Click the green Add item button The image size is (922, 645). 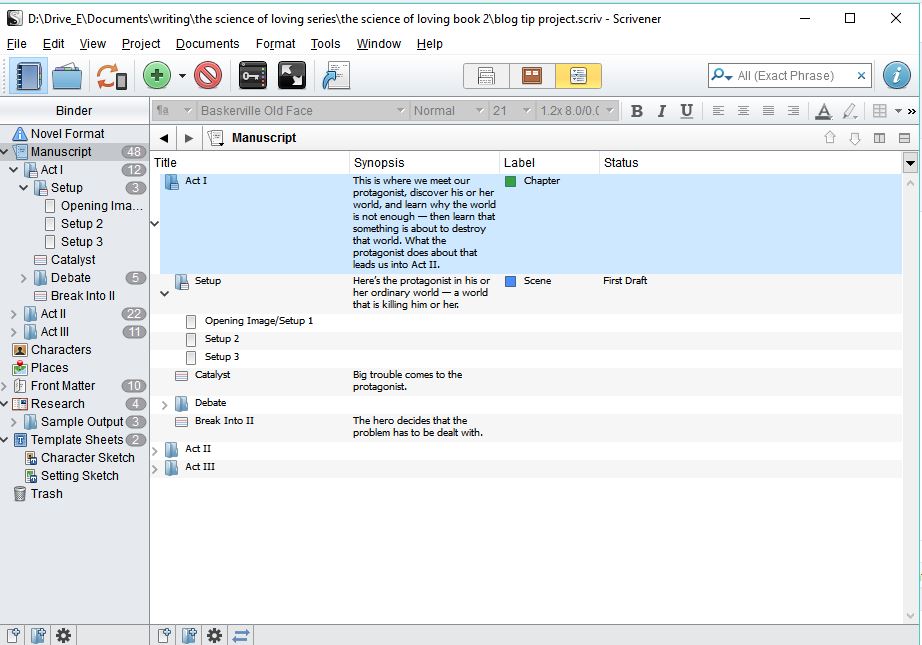click(x=156, y=76)
